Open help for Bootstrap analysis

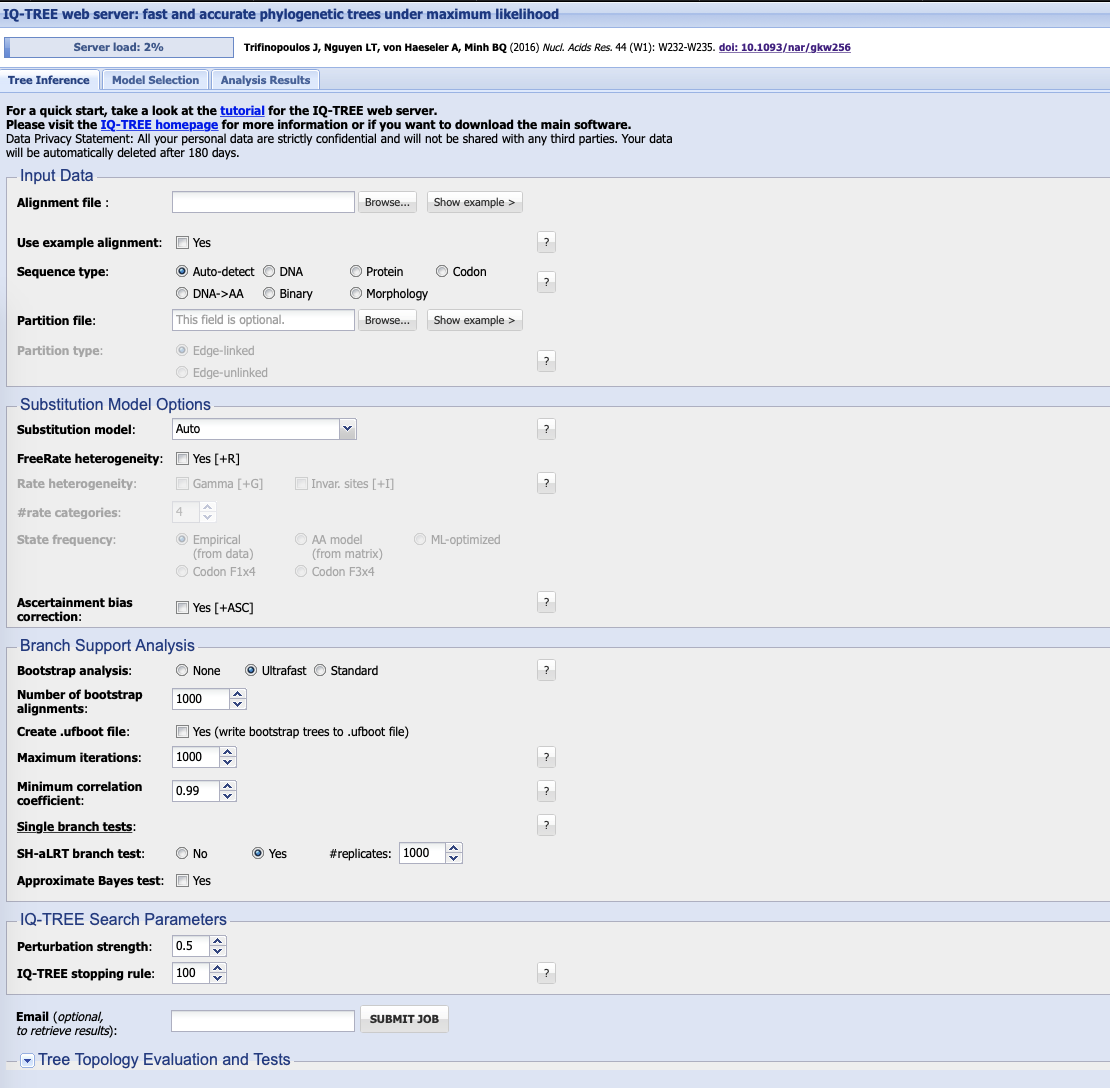546,670
